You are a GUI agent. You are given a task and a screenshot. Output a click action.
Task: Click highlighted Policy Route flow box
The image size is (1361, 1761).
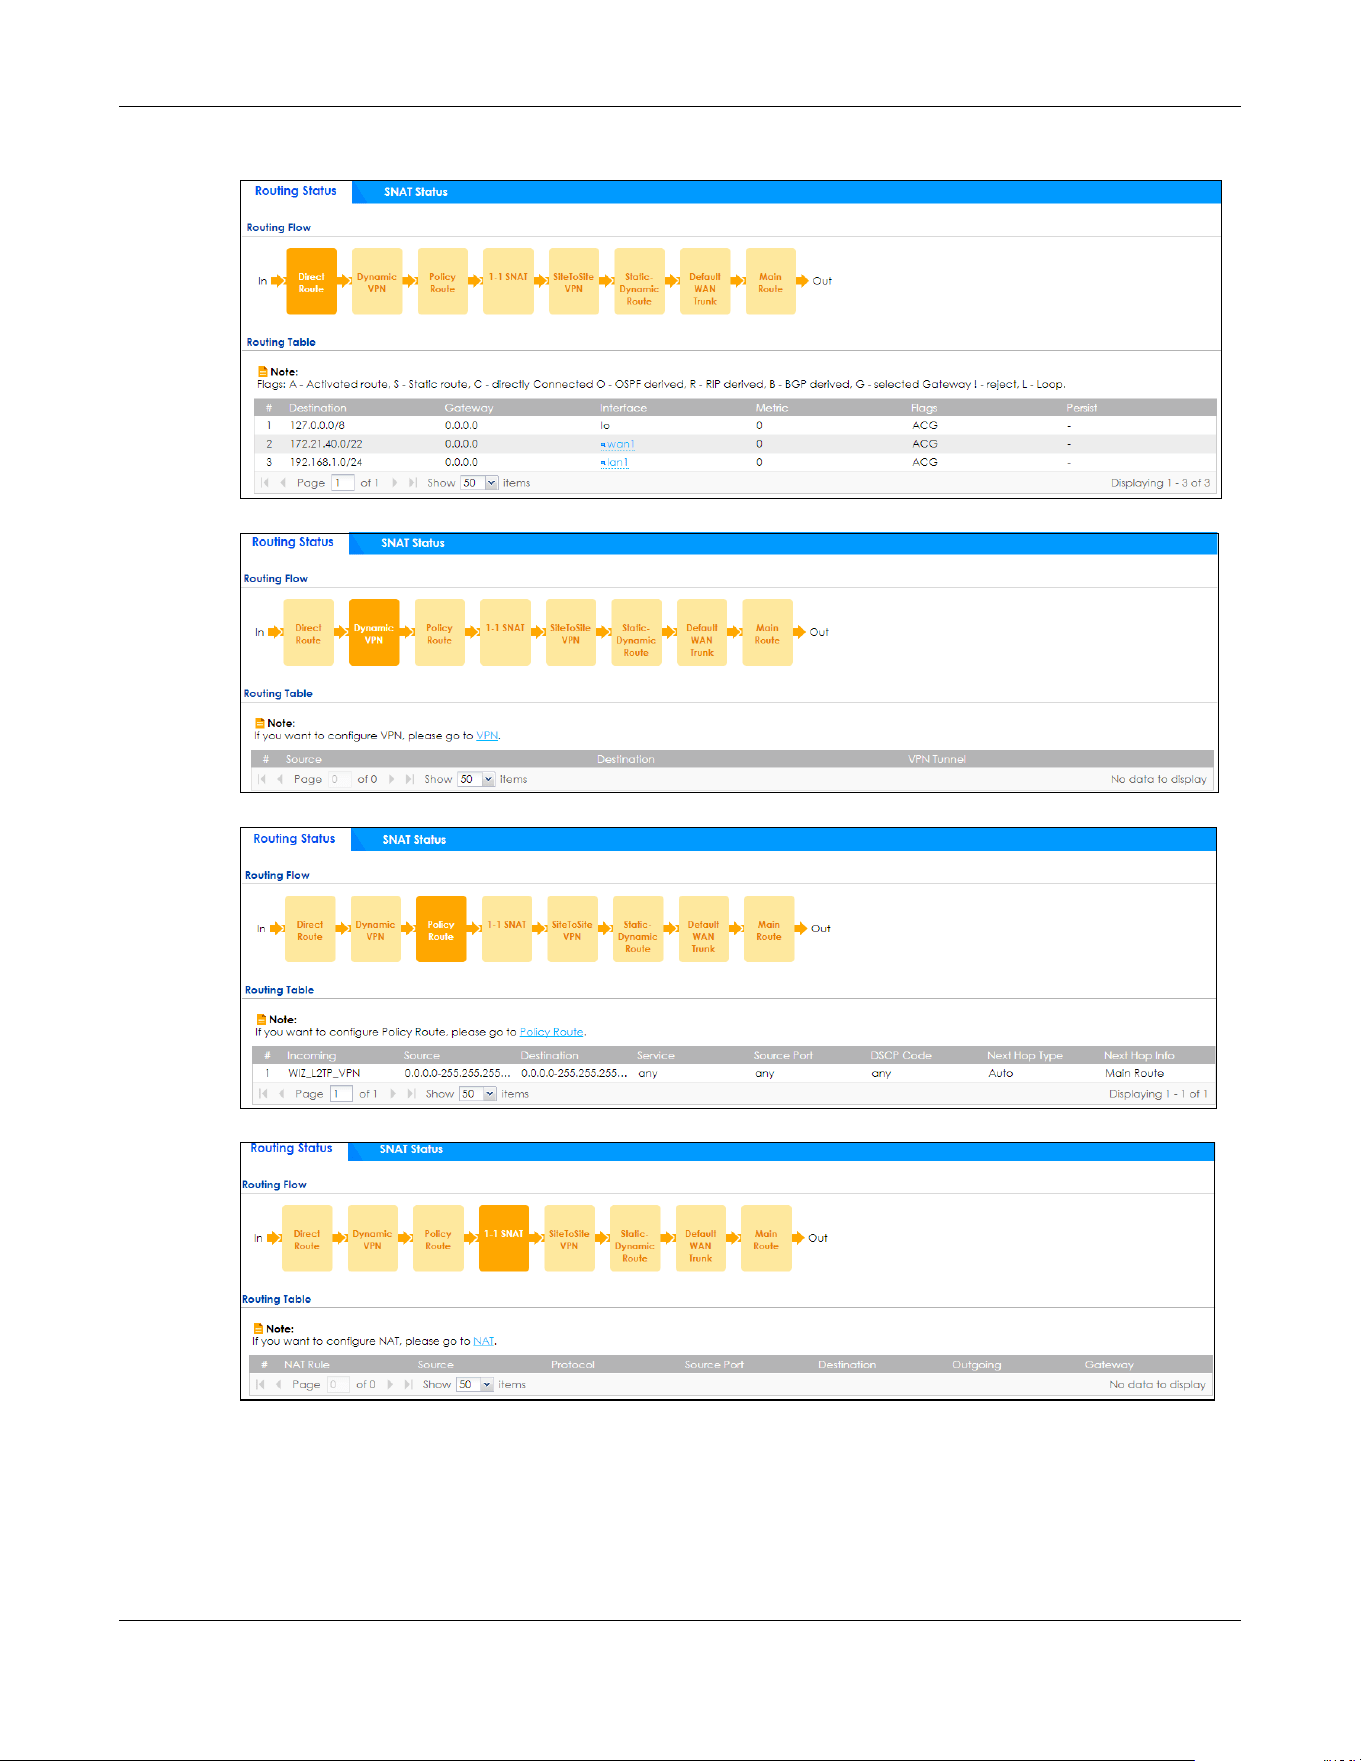[441, 930]
